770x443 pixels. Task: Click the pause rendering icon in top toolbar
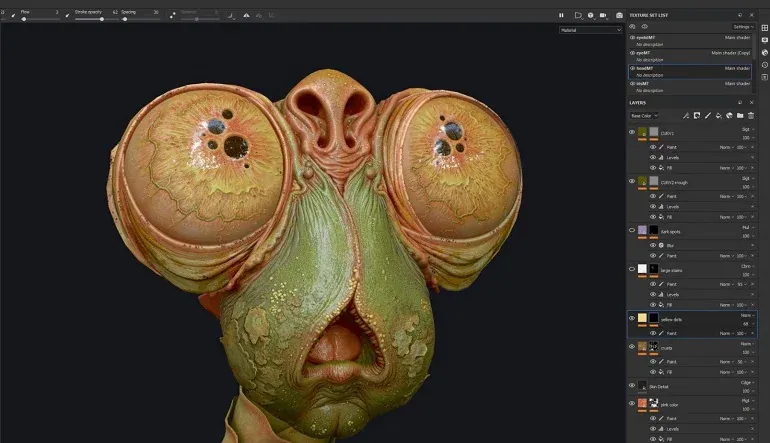tap(561, 15)
